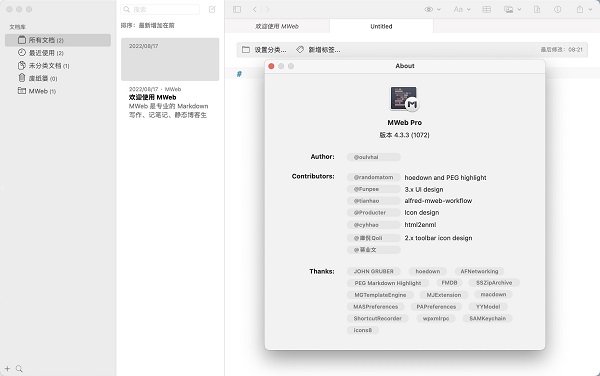Image resolution: width=600 pixels, height=376 pixels.
Task: Open contributor link @cyhhao
Action: [373, 225]
